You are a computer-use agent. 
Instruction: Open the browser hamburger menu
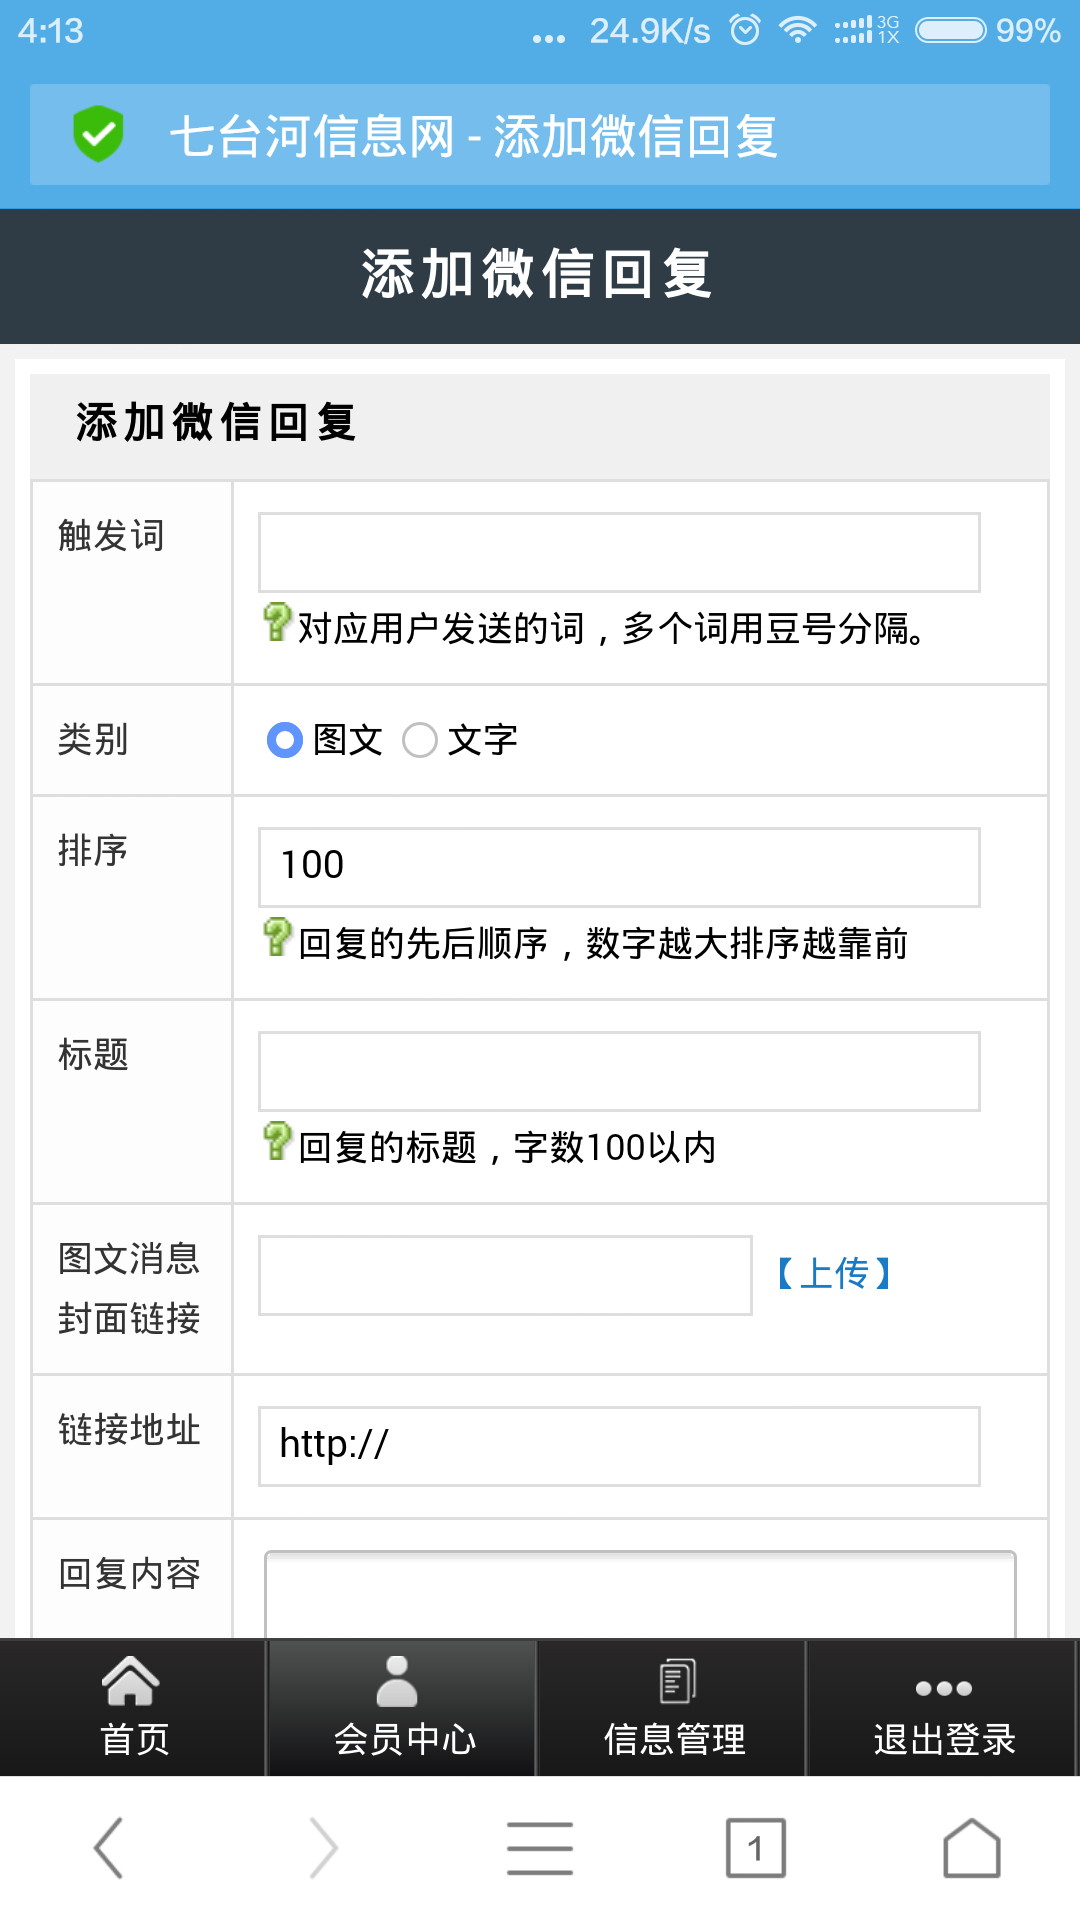(x=539, y=1848)
